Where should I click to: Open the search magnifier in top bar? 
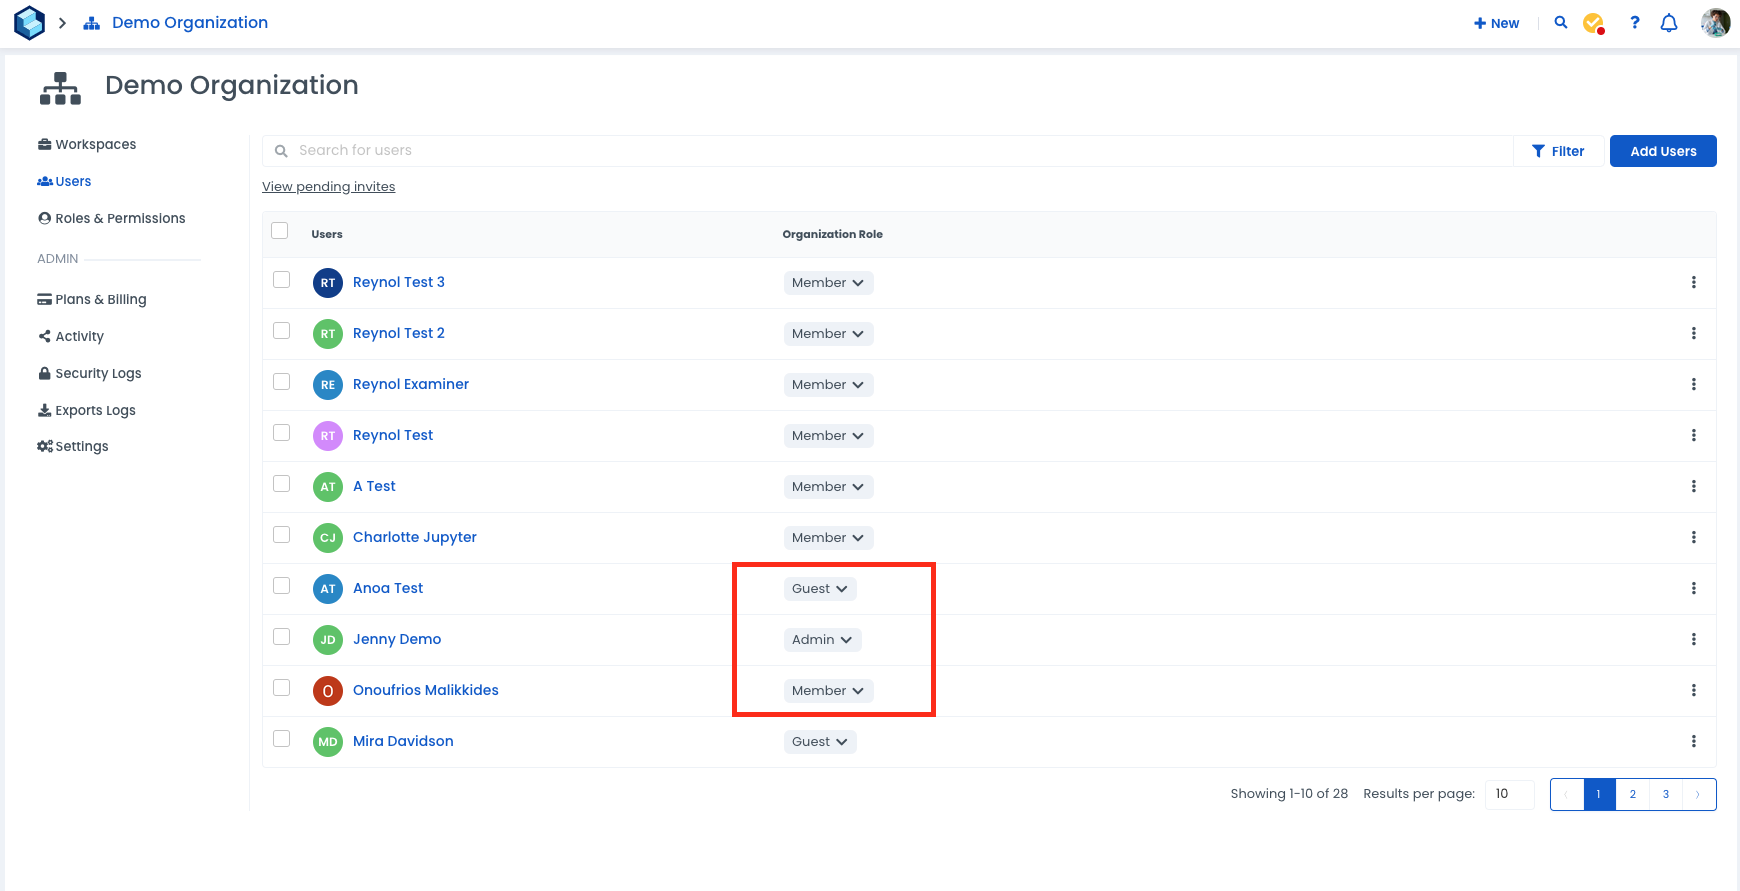[1560, 23]
